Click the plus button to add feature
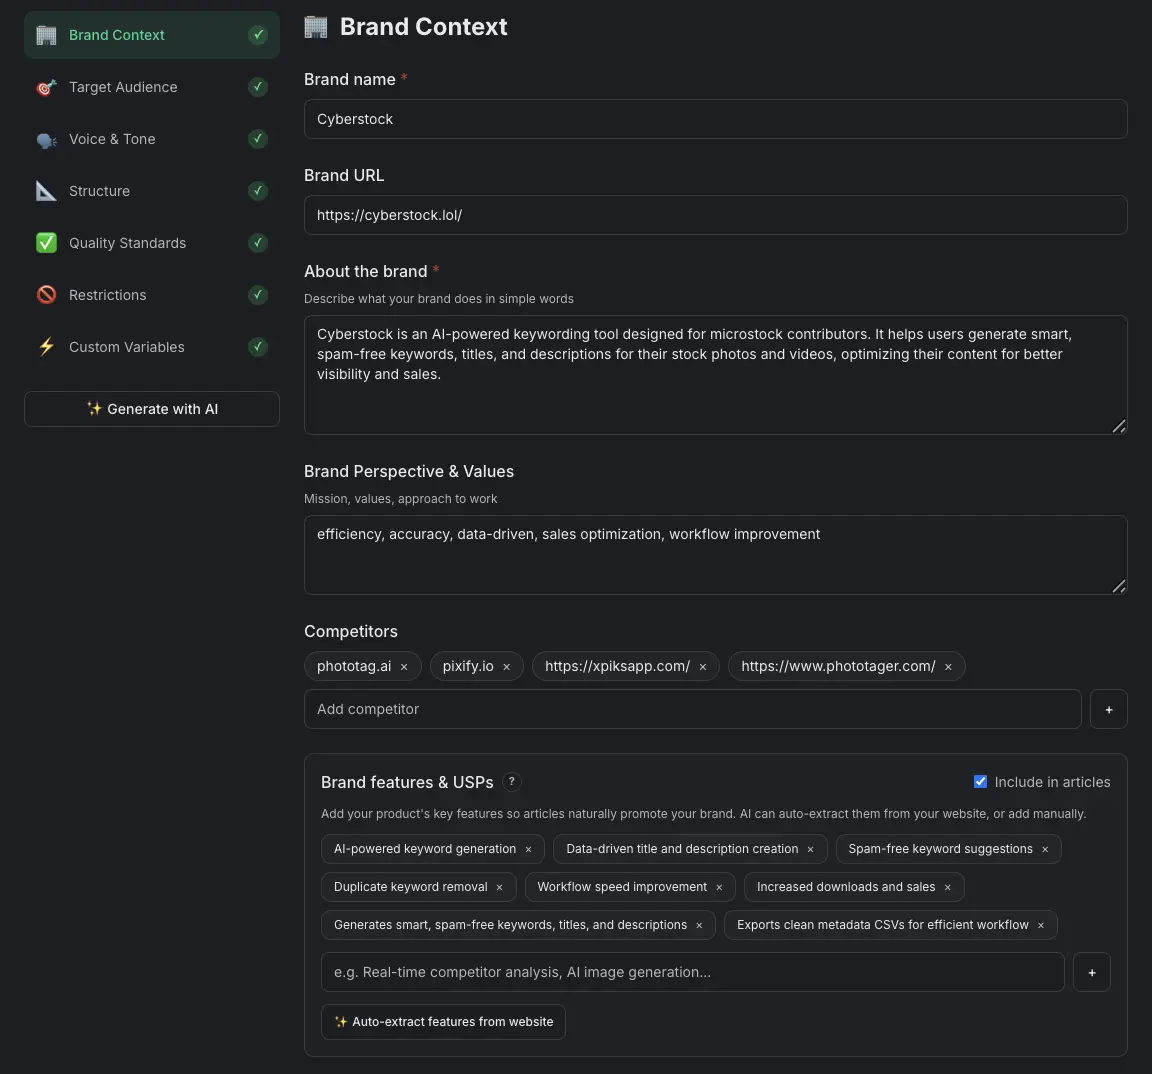This screenshot has height=1074, width=1152. [1092, 972]
